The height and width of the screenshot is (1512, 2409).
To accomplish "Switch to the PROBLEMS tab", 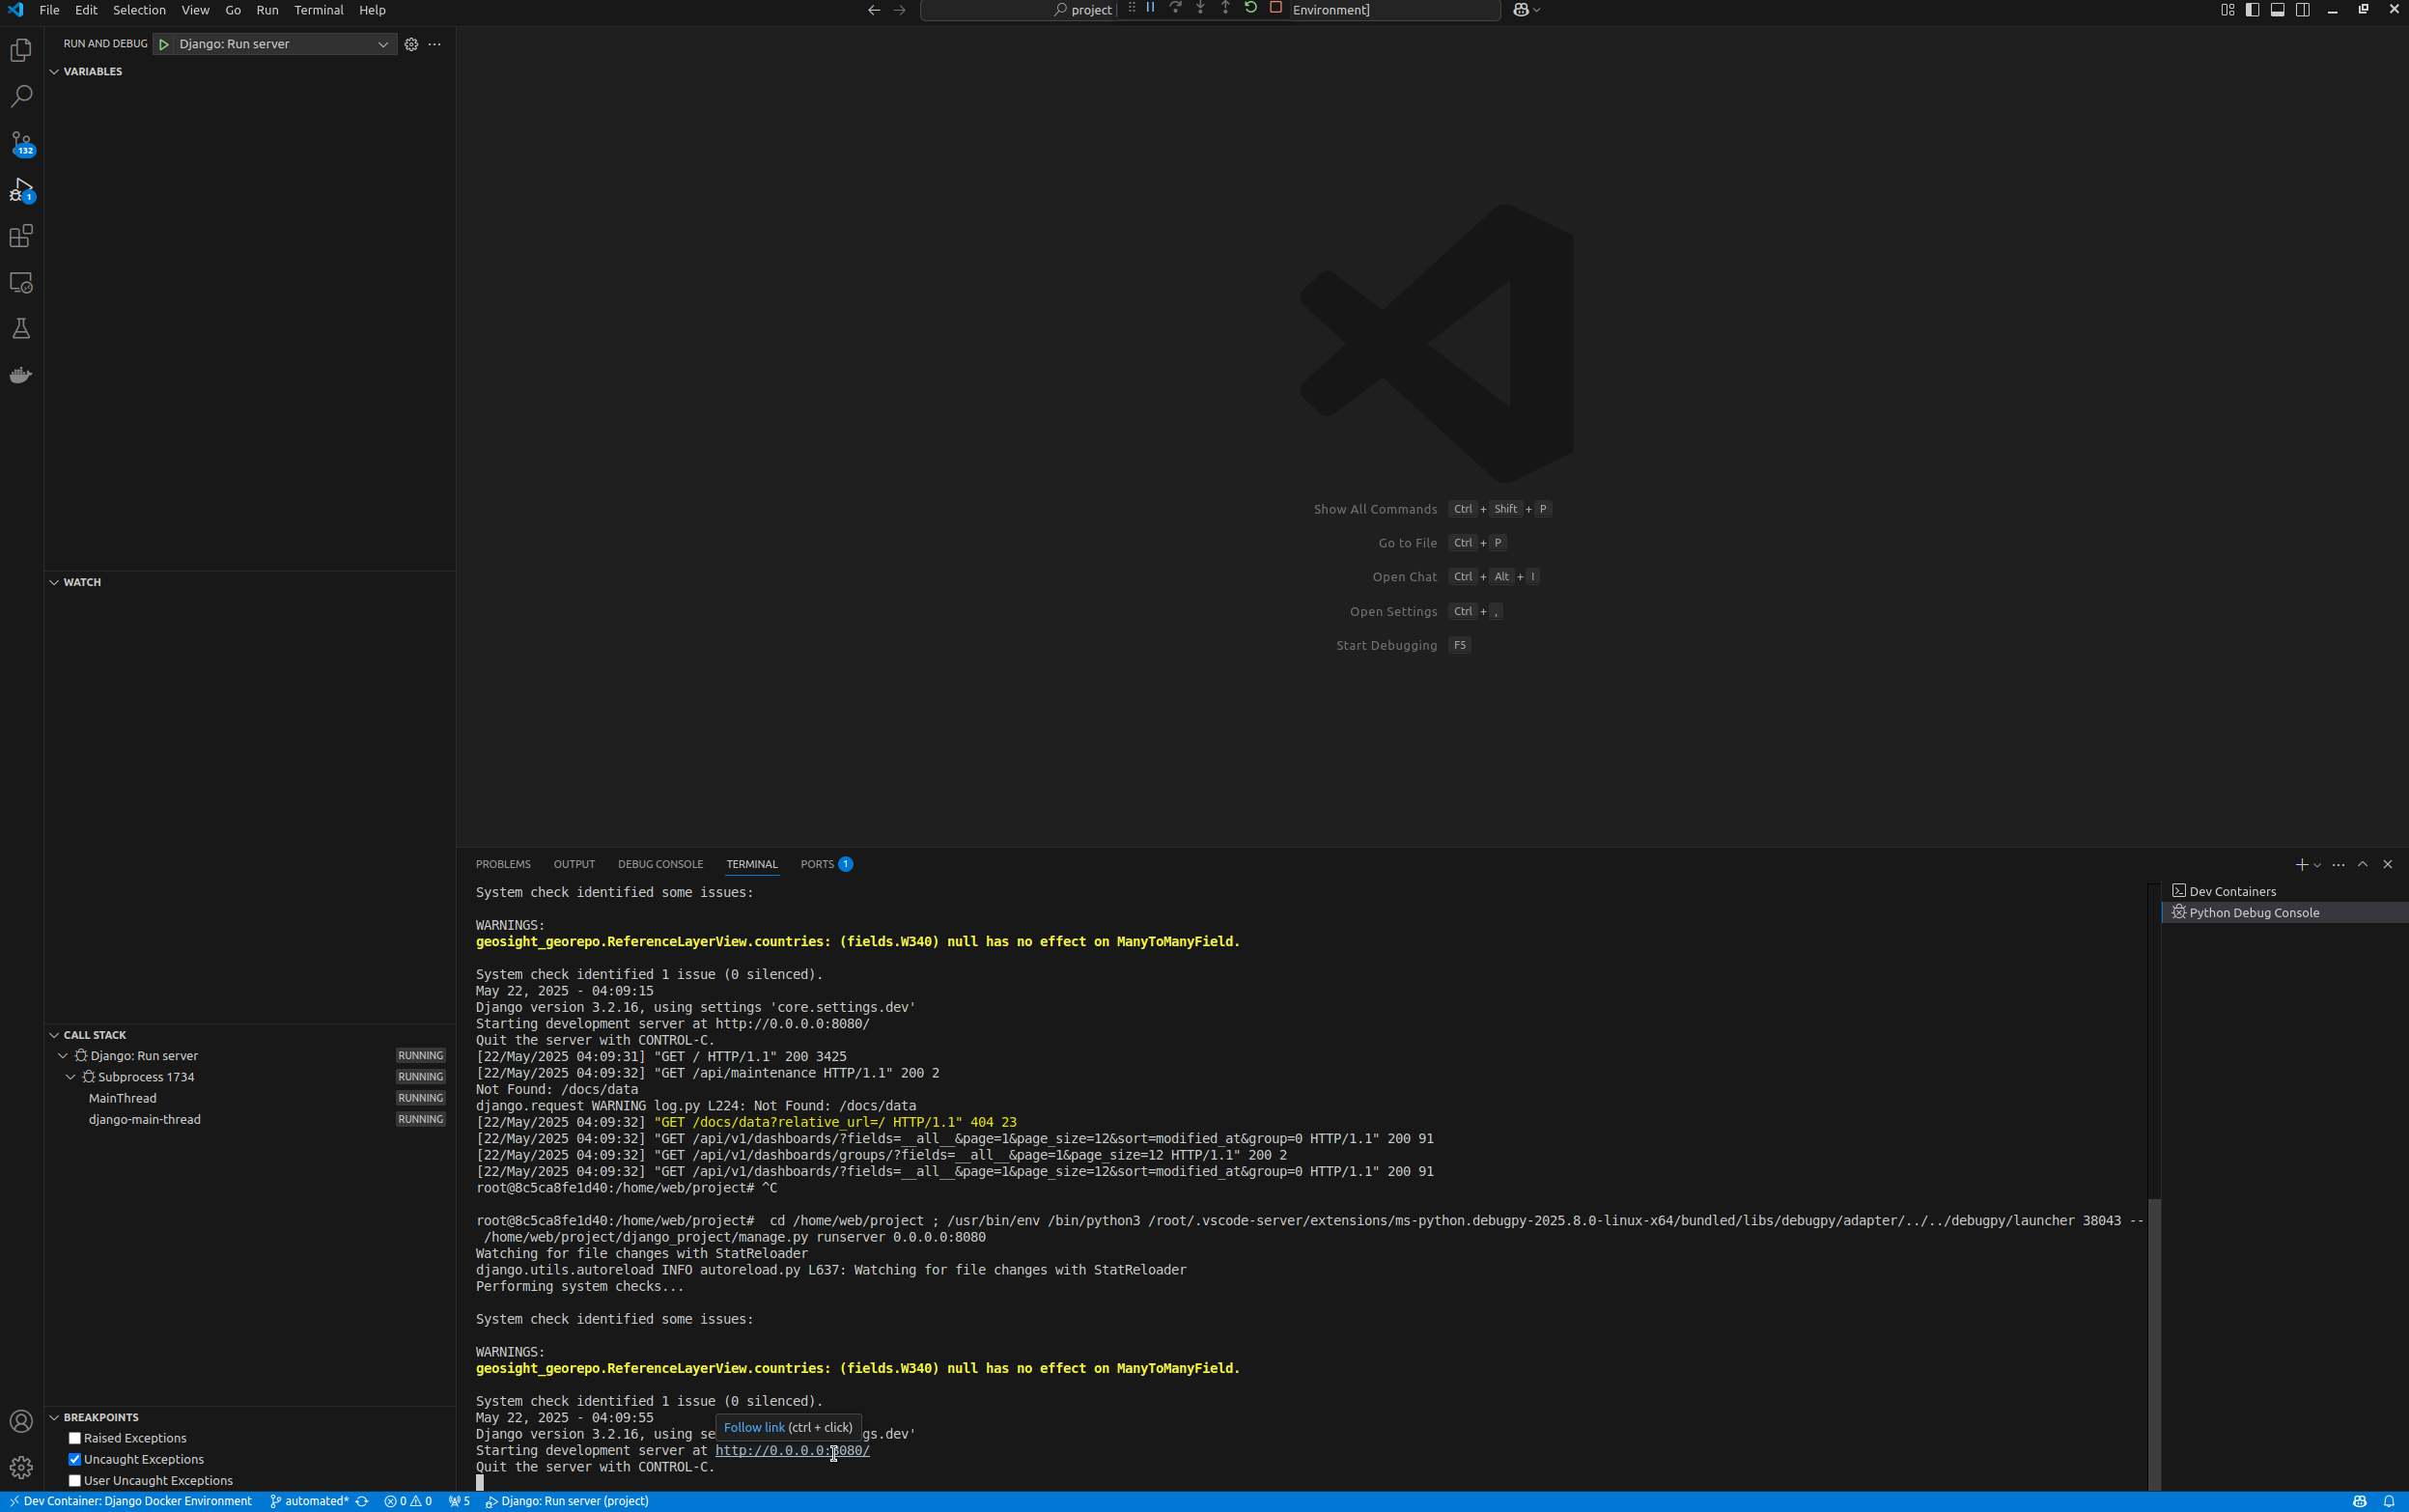I will click(503, 864).
